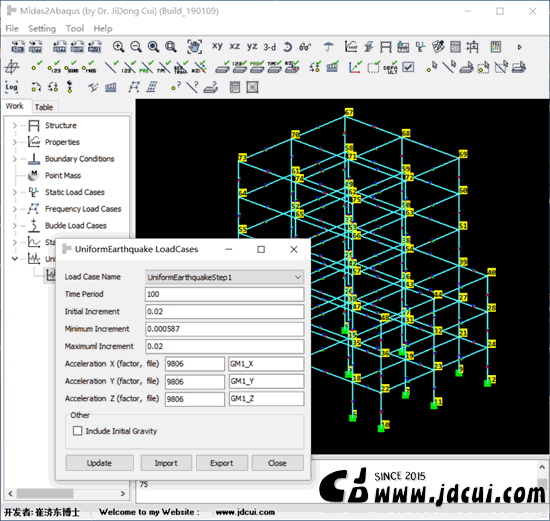Viewport: 550px width, 521px height.
Task: Click the umbrella icon in toolbar
Action: 328,47
